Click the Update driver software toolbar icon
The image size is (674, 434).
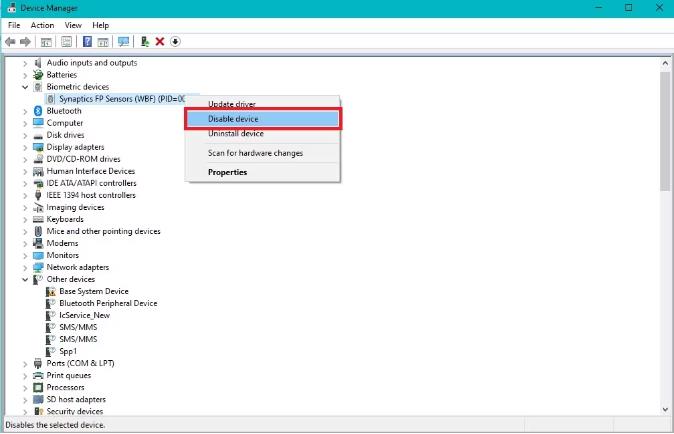coord(145,42)
